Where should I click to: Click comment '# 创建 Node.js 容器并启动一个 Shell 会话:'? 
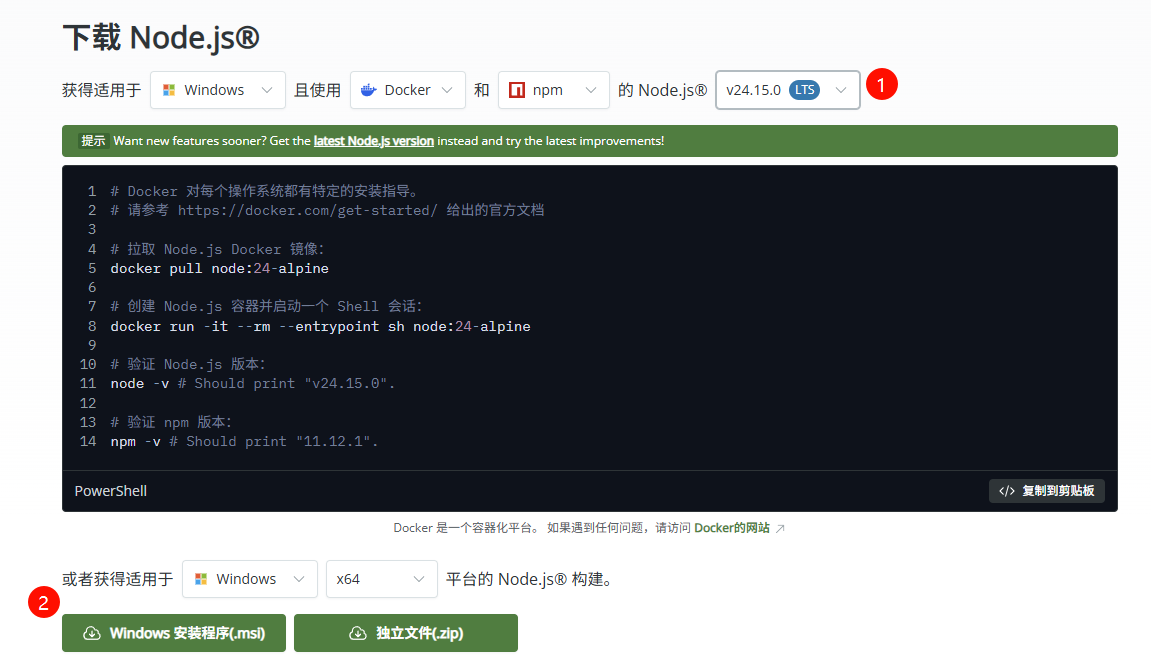(266, 306)
